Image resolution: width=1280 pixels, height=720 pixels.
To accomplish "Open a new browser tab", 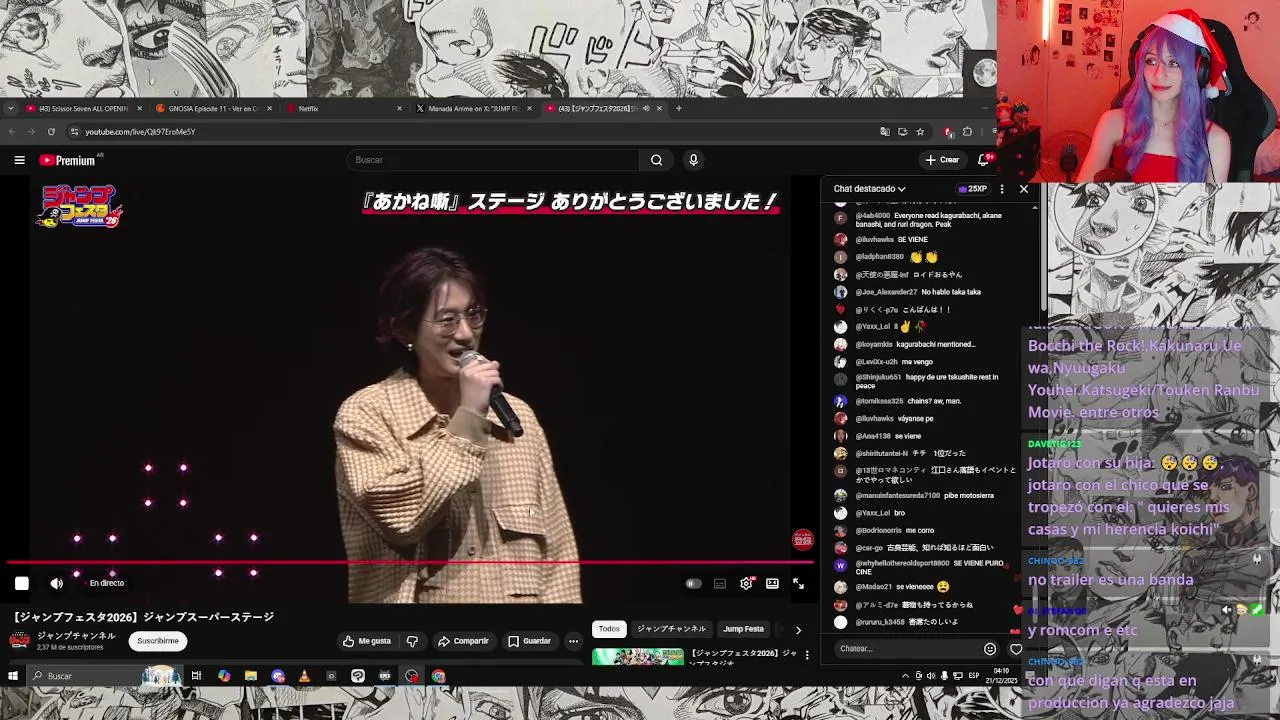I will click(x=678, y=108).
